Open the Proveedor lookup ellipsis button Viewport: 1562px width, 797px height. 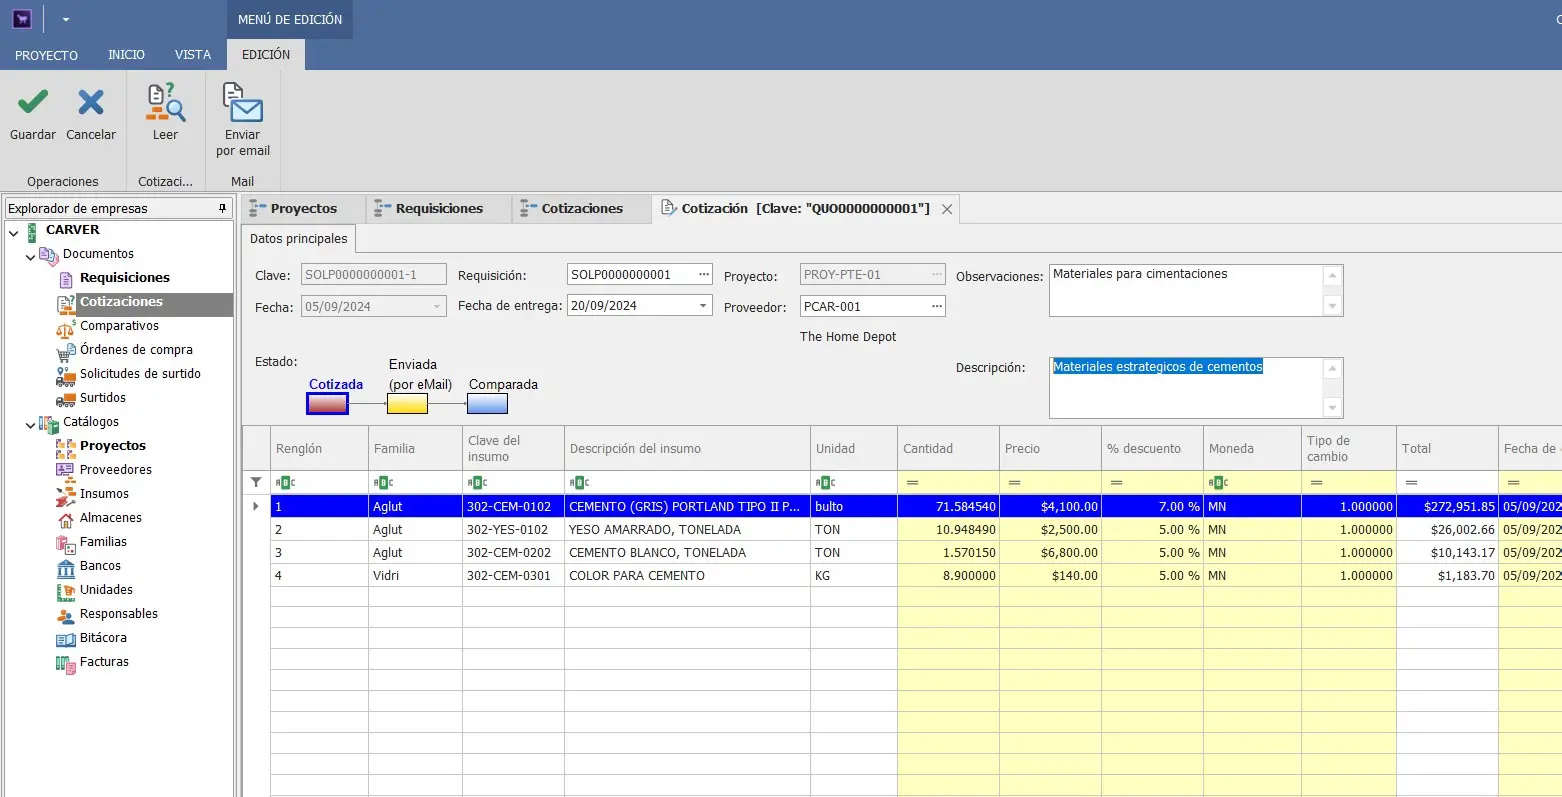point(937,306)
